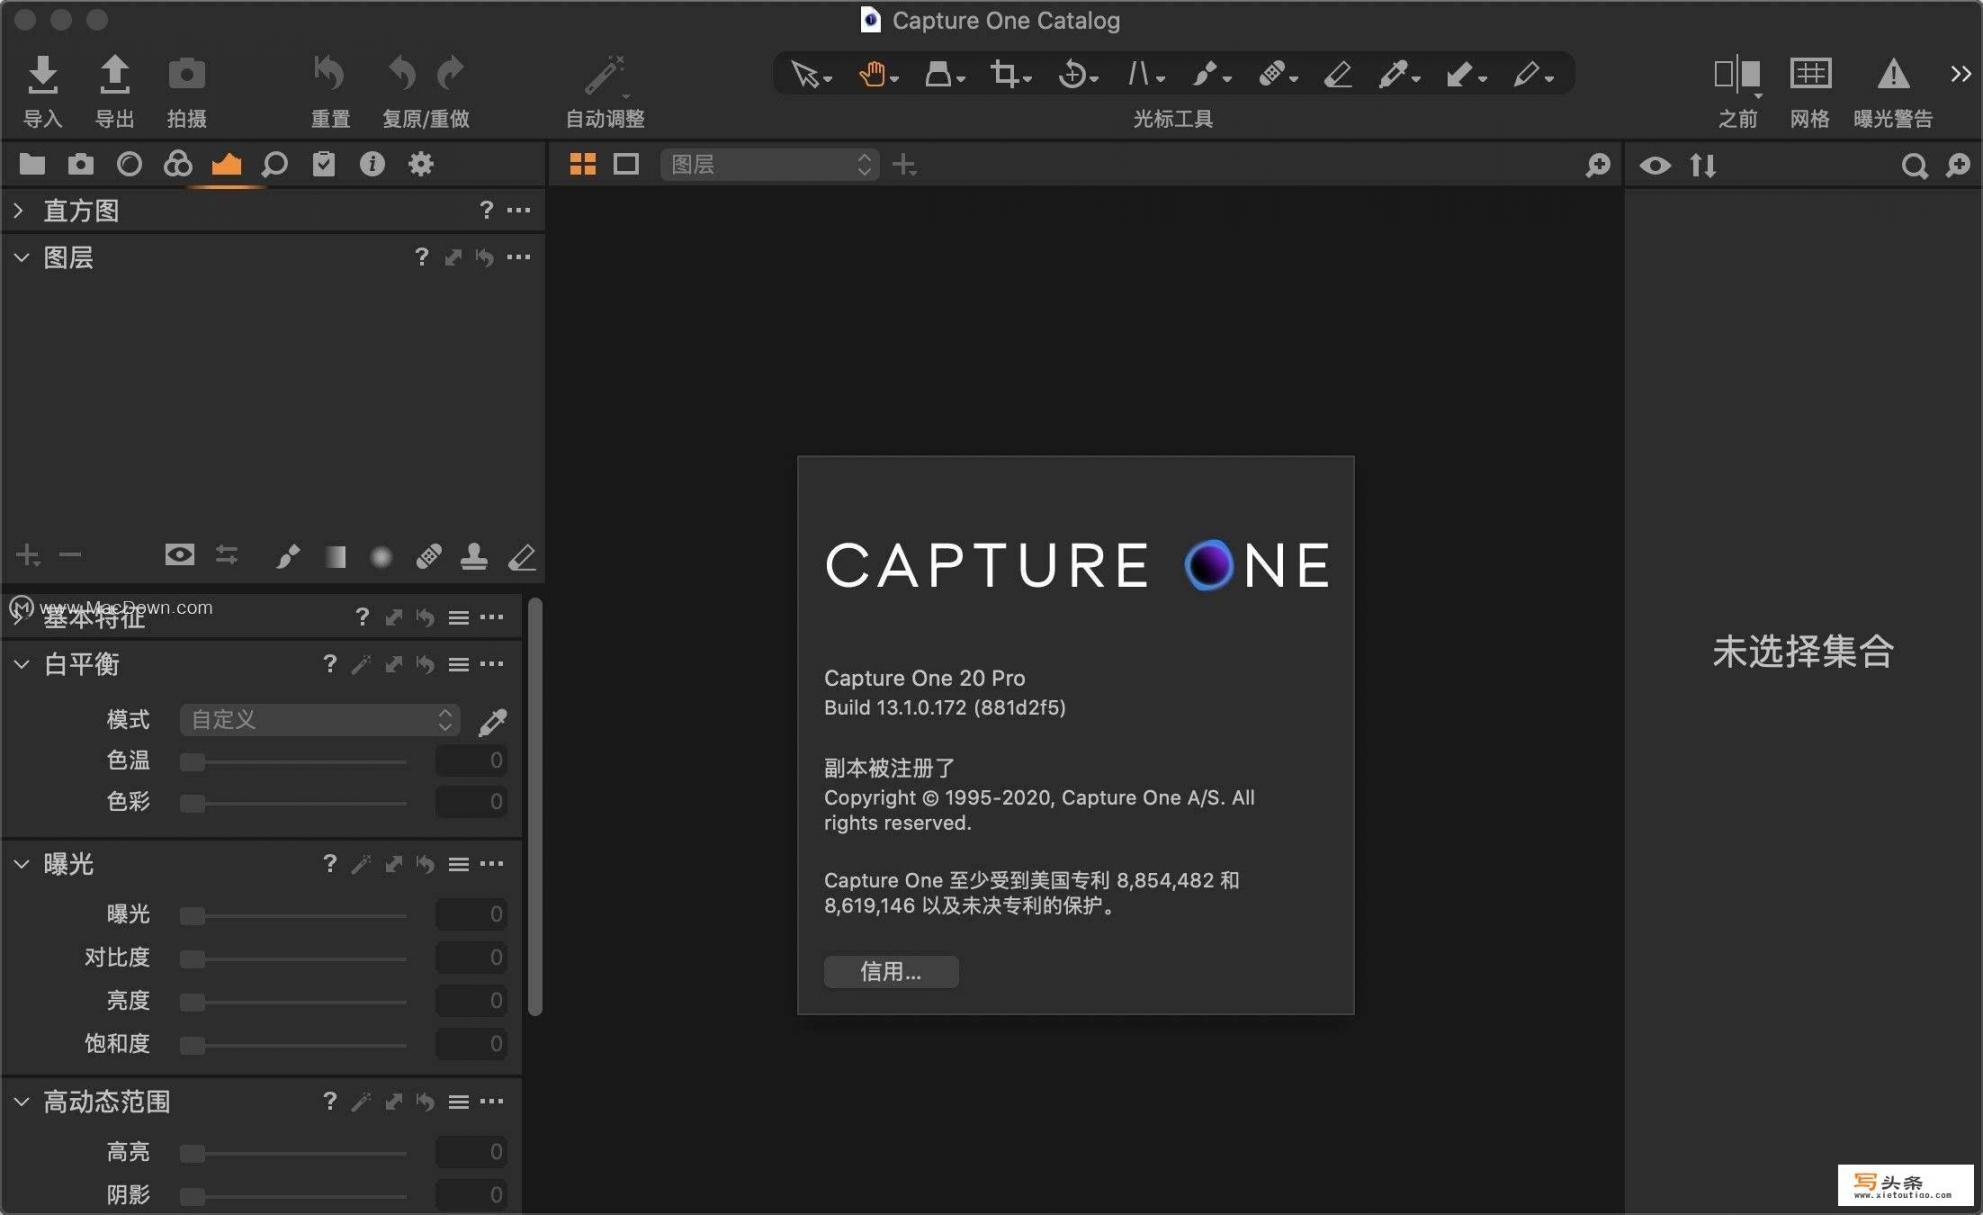Click the Import (导入) toolbar icon

pyautogui.click(x=42, y=74)
